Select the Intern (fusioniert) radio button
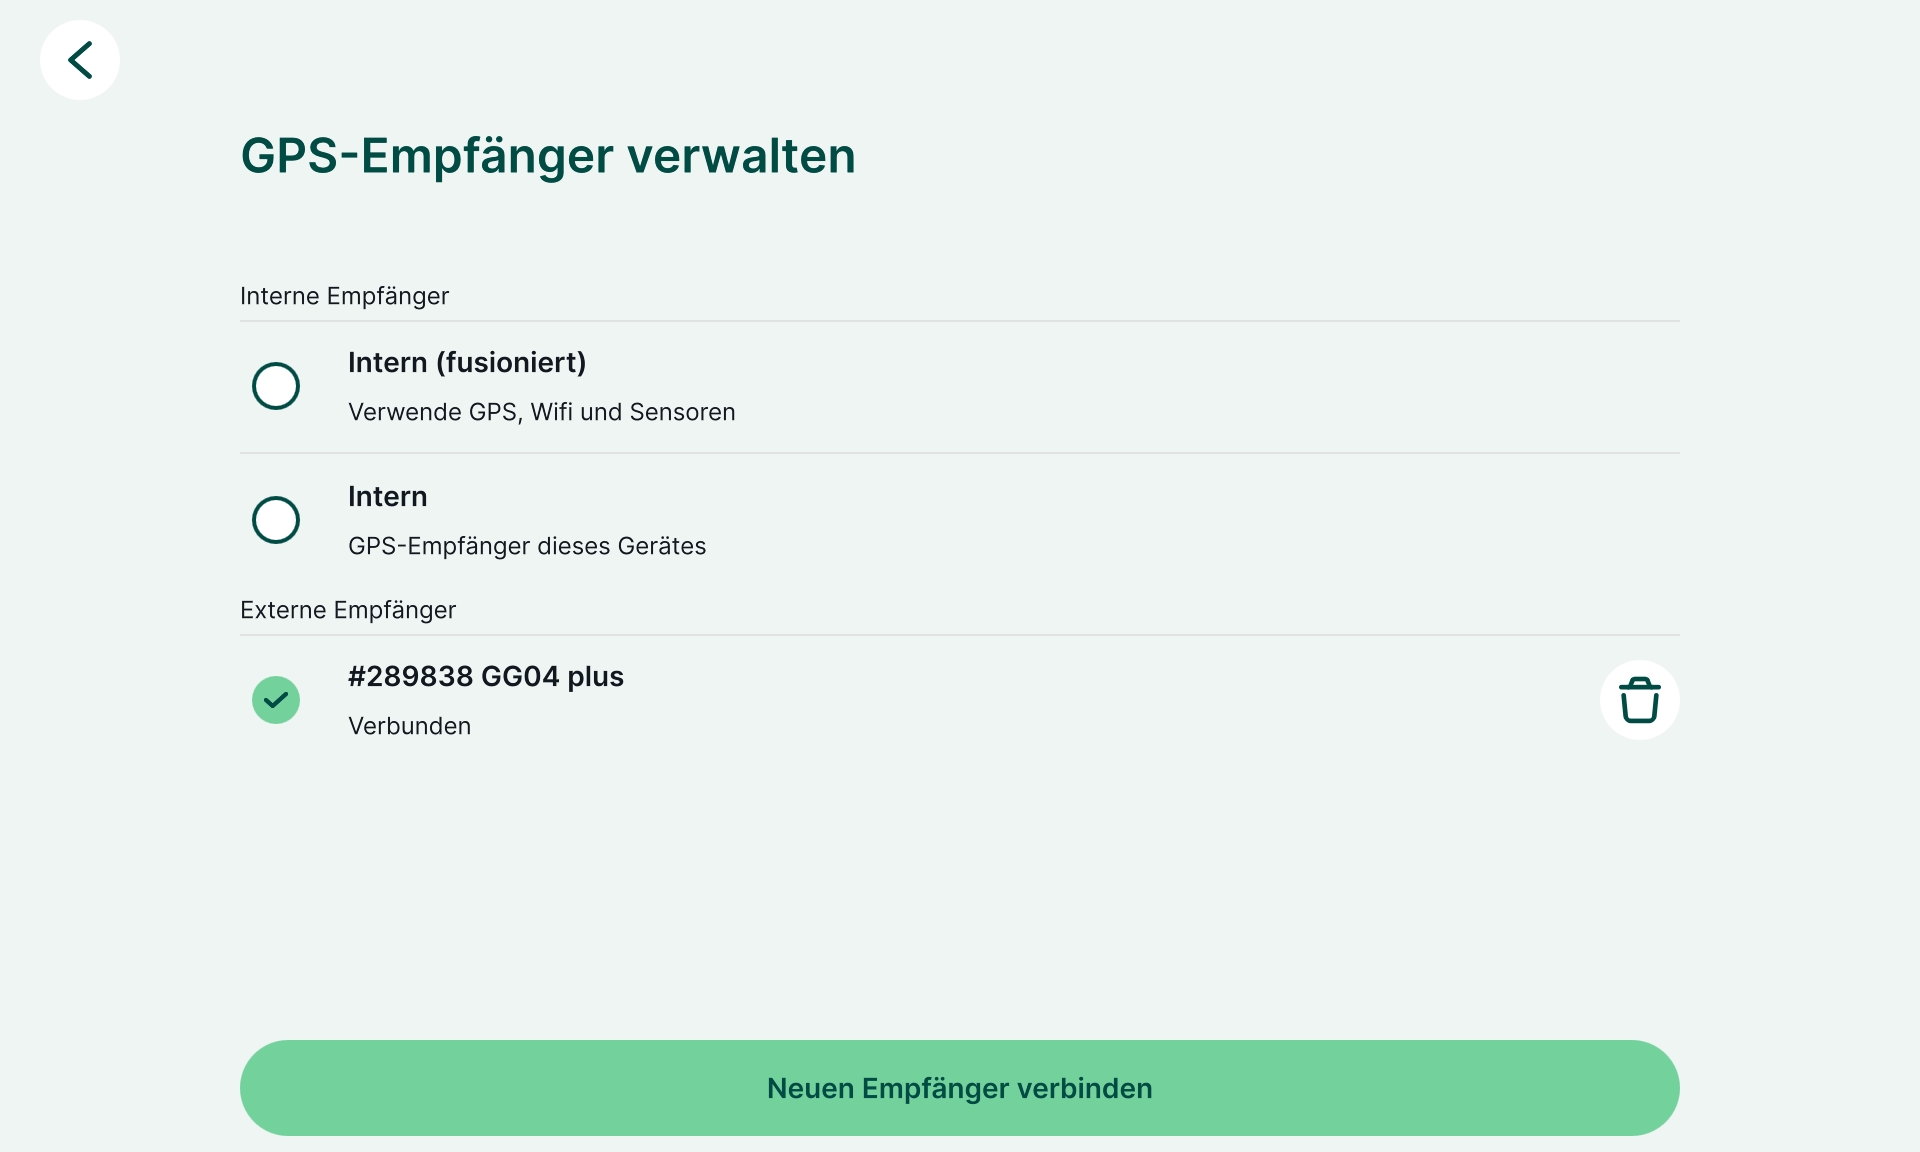 pyautogui.click(x=276, y=386)
